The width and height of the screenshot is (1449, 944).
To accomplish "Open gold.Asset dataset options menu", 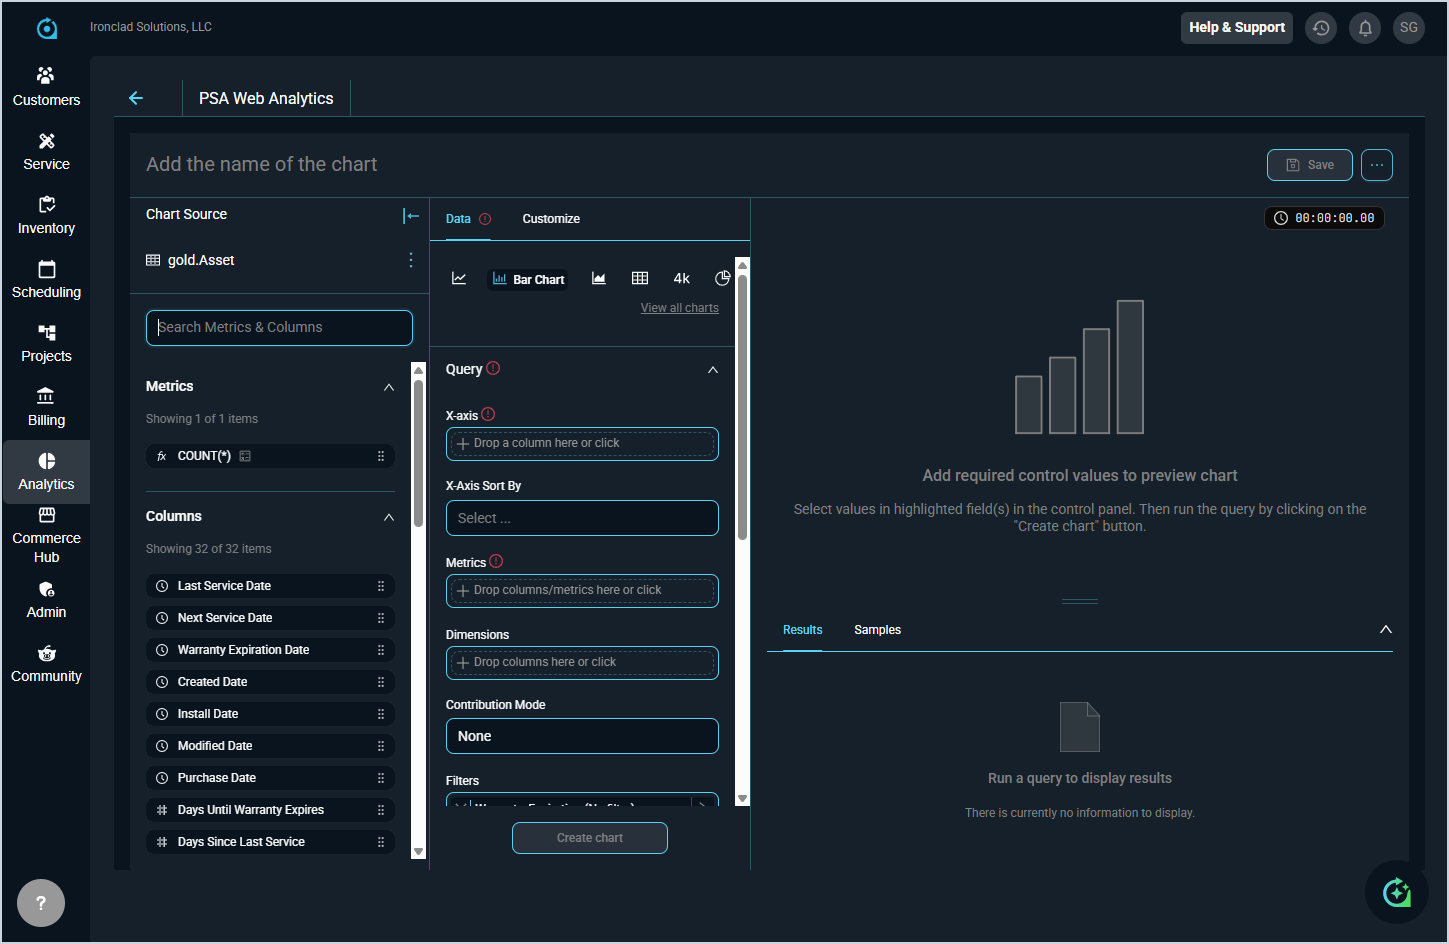I will click(410, 260).
